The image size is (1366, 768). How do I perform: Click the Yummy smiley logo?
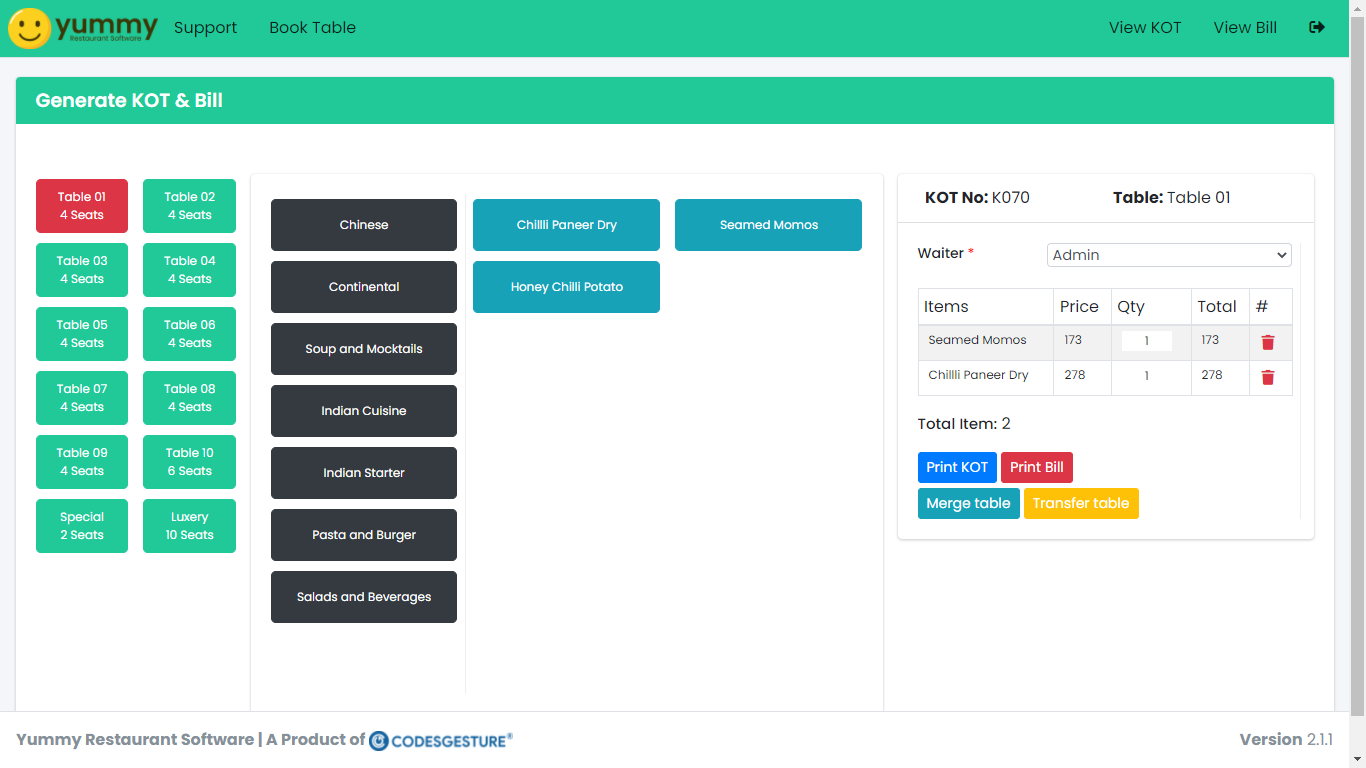30,28
